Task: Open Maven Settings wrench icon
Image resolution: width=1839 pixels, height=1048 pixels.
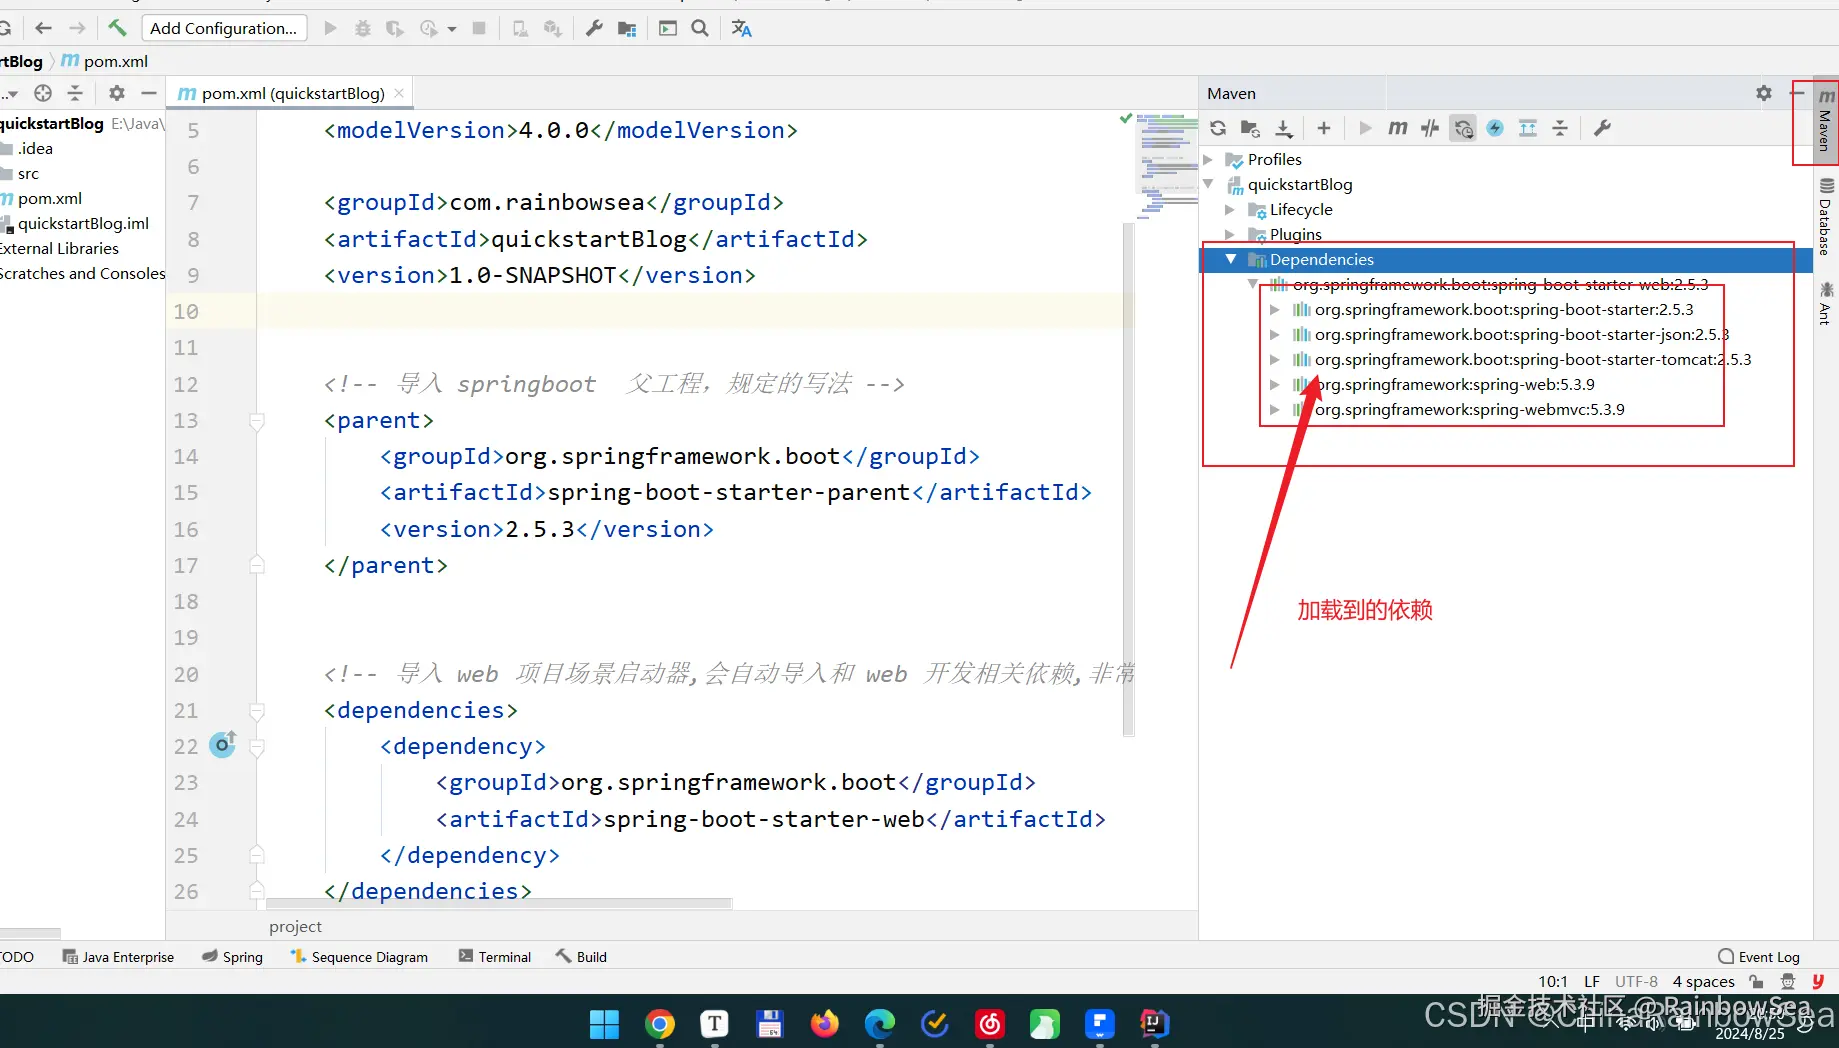Action: [1602, 128]
